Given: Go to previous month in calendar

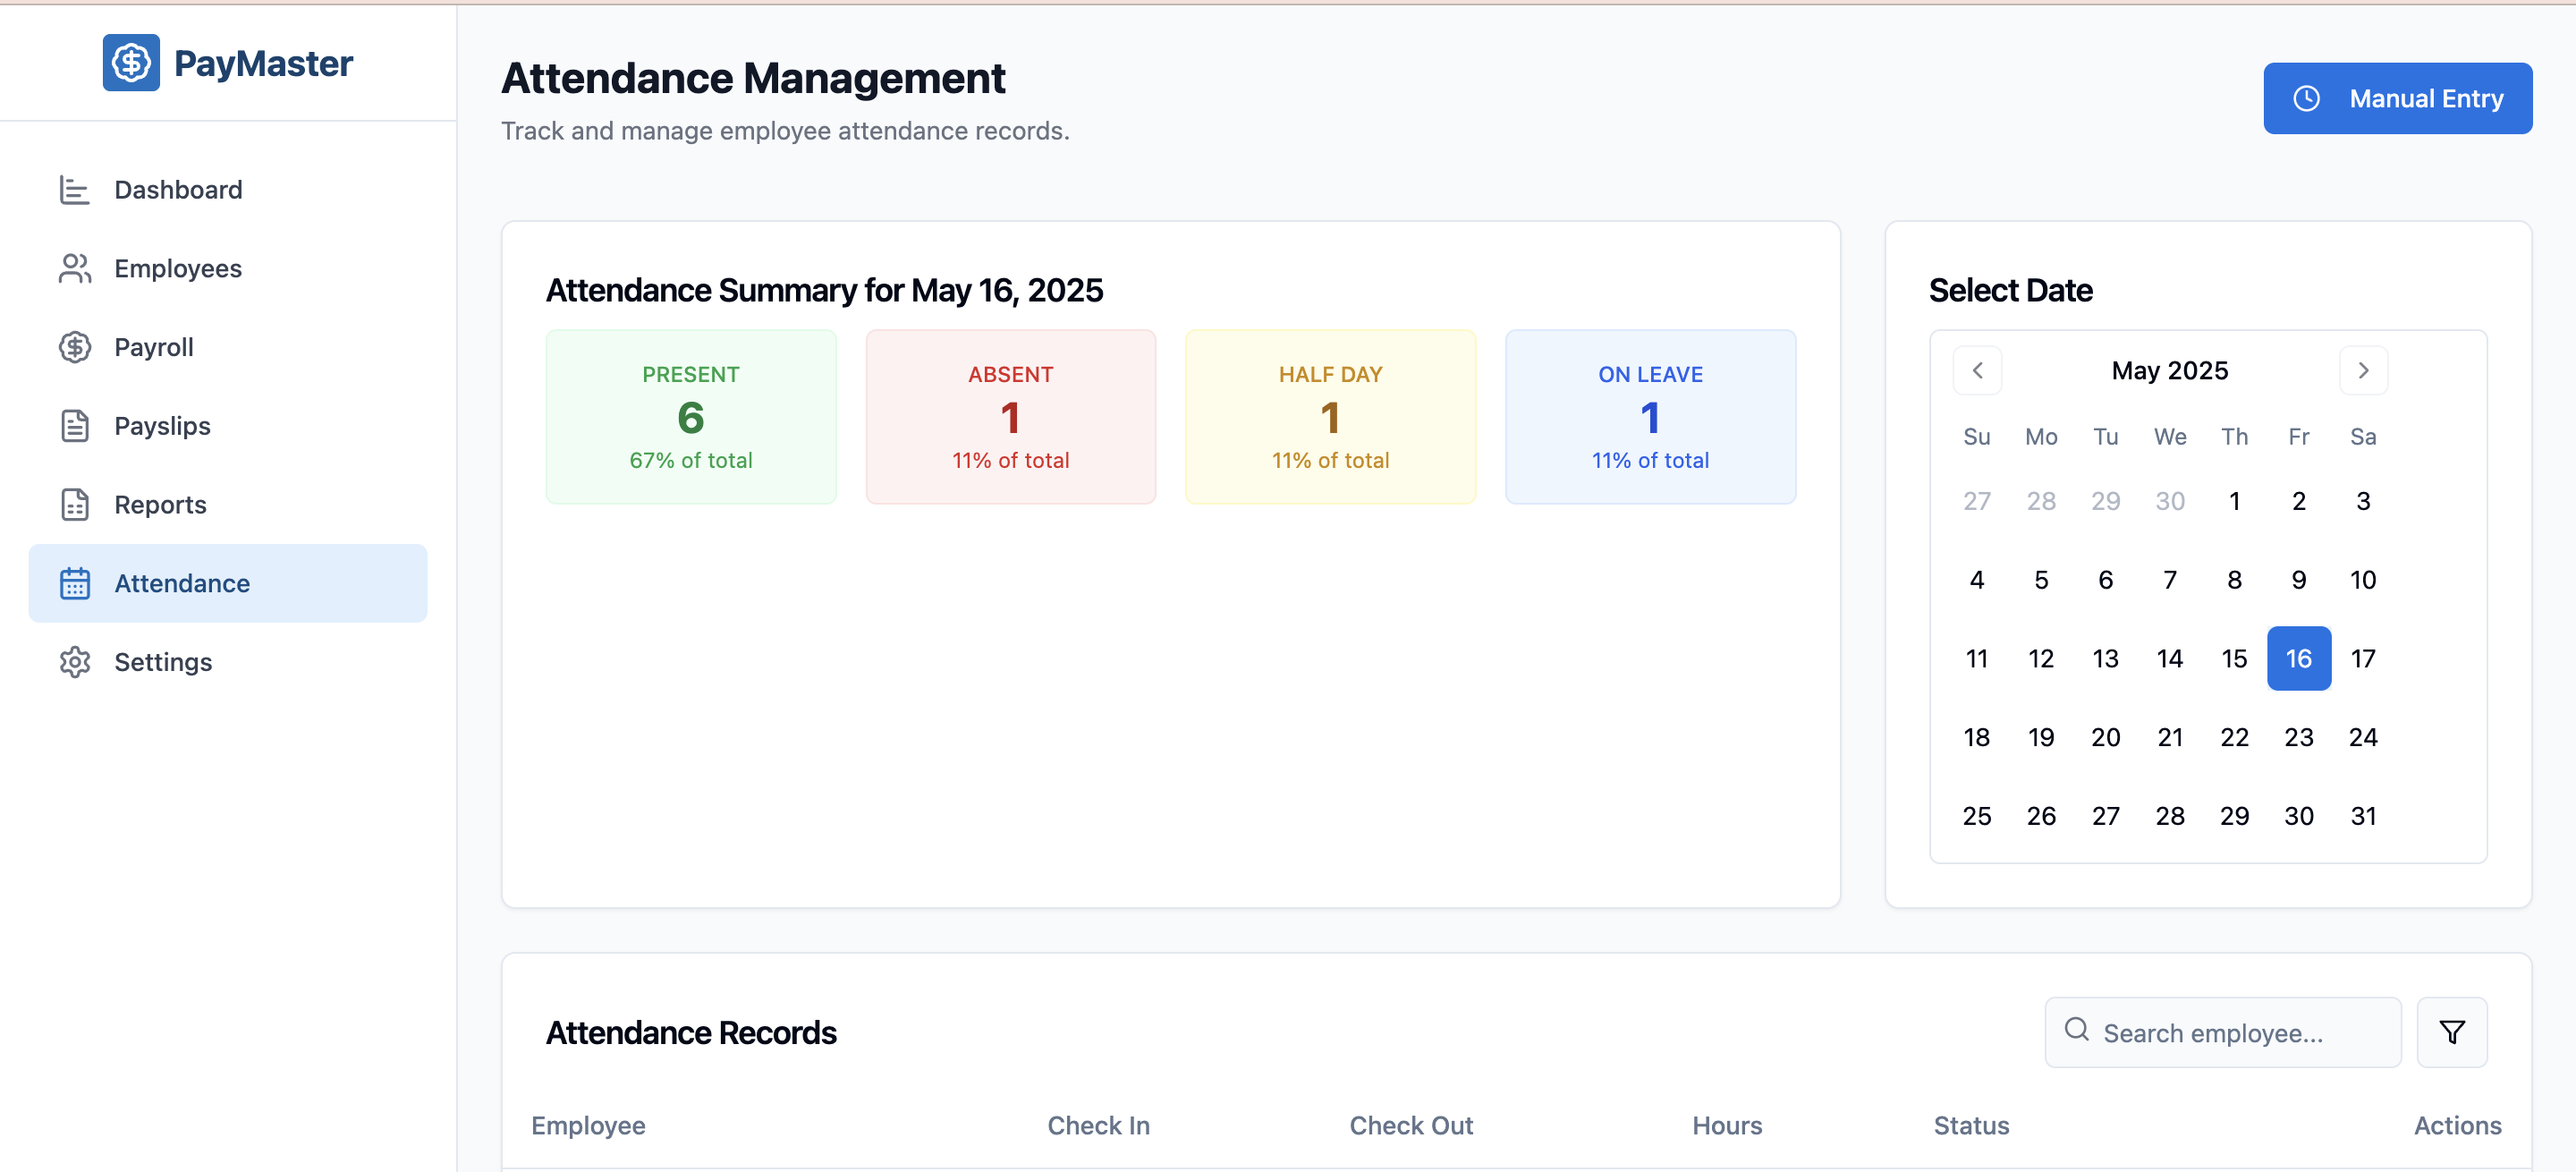Looking at the screenshot, I should [1977, 371].
